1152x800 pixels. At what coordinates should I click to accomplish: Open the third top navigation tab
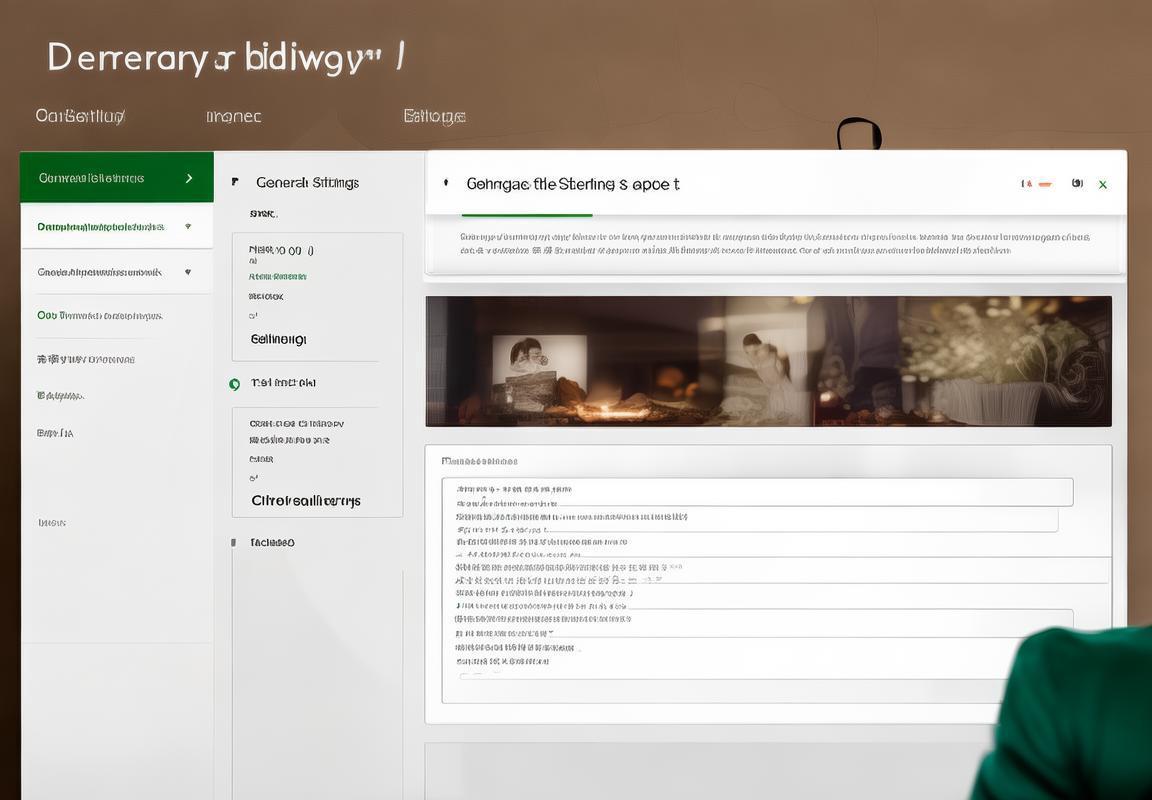(434, 116)
